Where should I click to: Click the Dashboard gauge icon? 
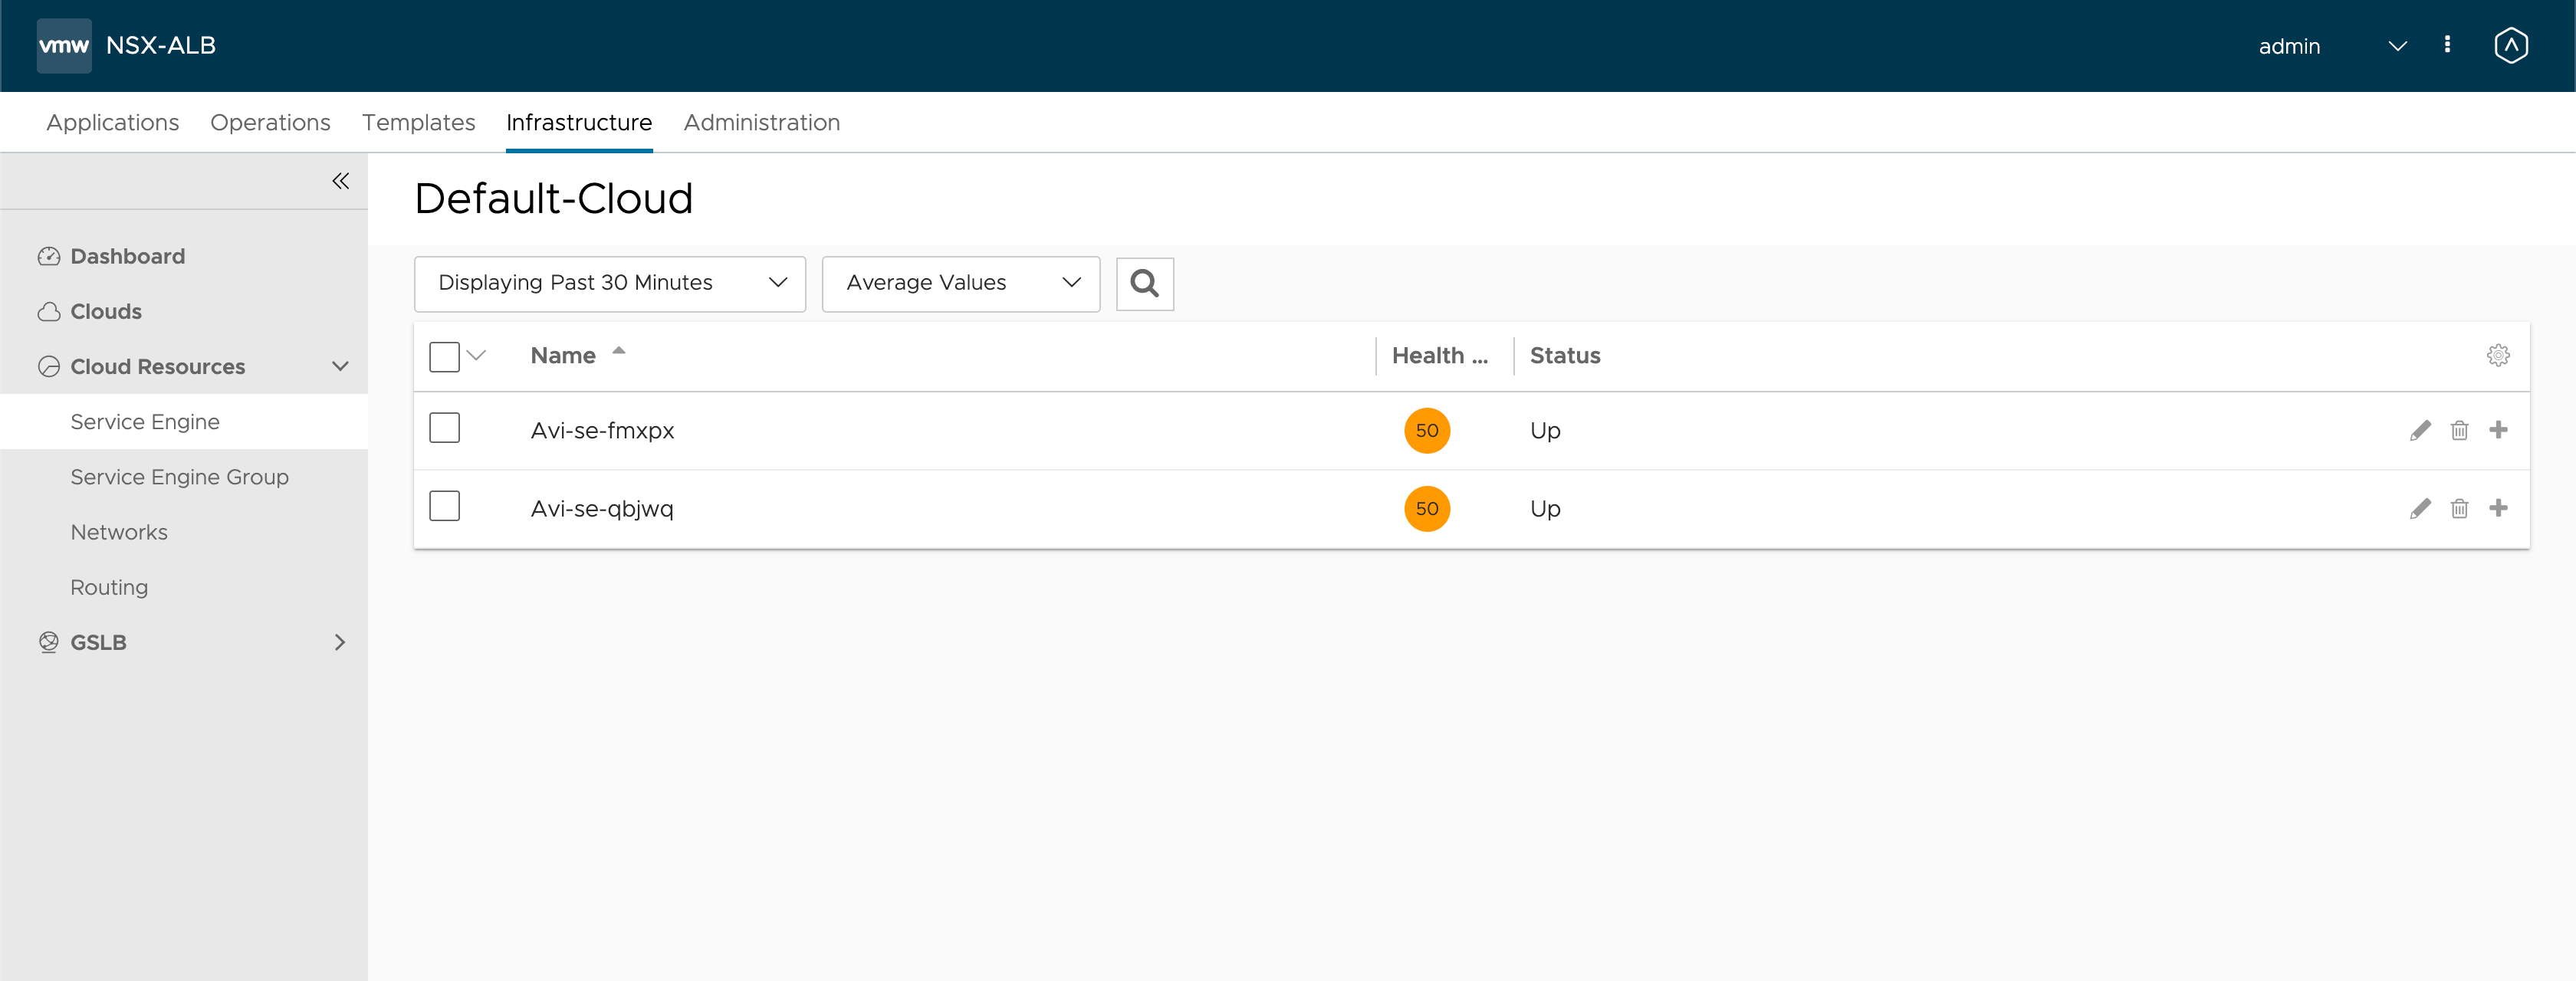pyautogui.click(x=49, y=257)
